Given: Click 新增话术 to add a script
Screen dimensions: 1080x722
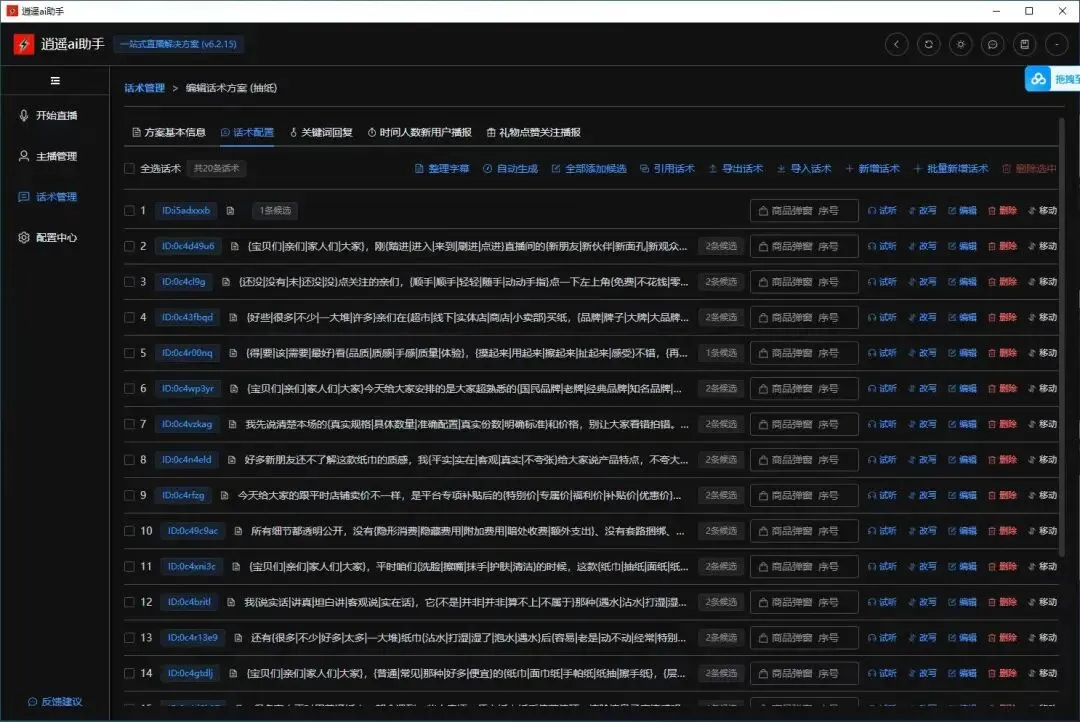Looking at the screenshot, I should point(872,168).
